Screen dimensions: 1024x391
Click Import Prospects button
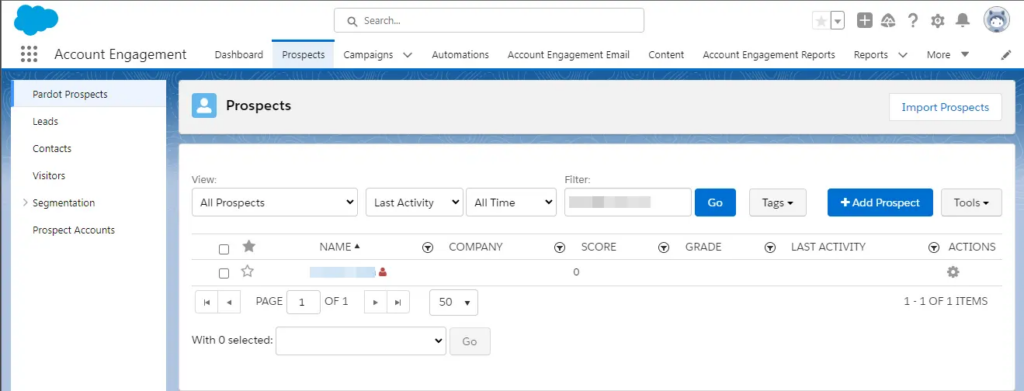945,107
